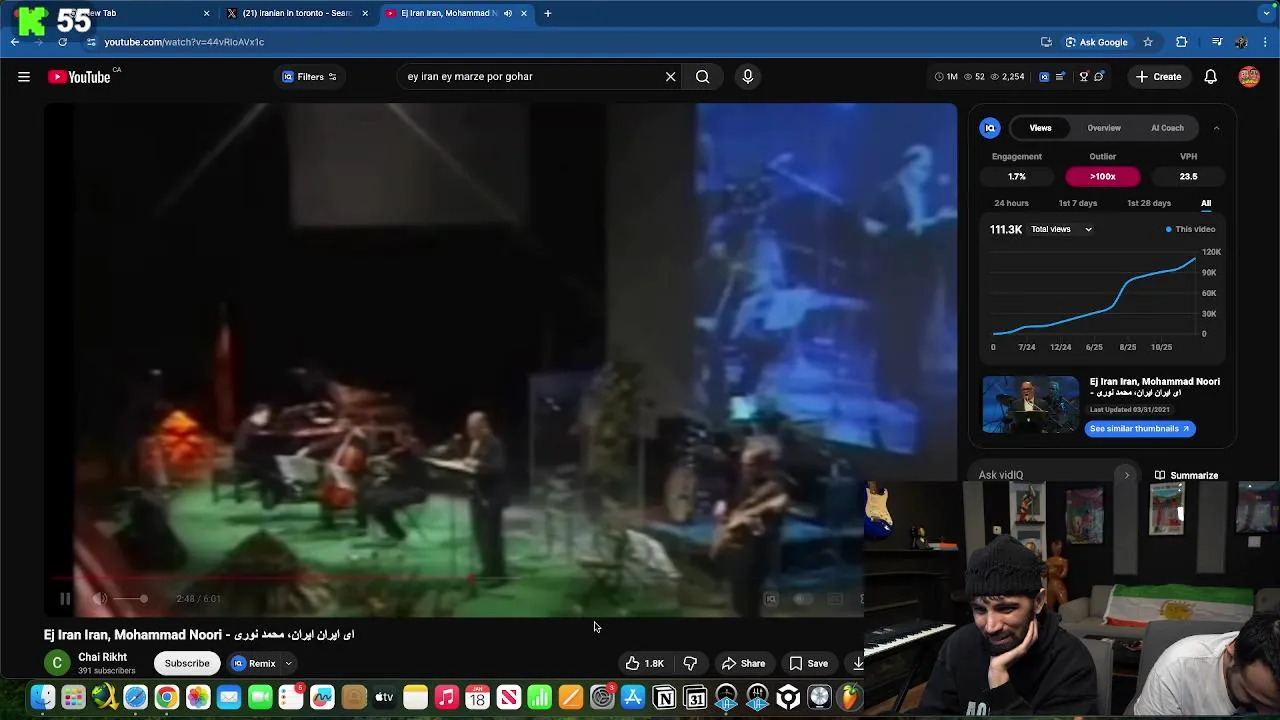Open the vidIQ list icon in top bar
The width and height of the screenshot is (1280, 720).
tap(1061, 77)
